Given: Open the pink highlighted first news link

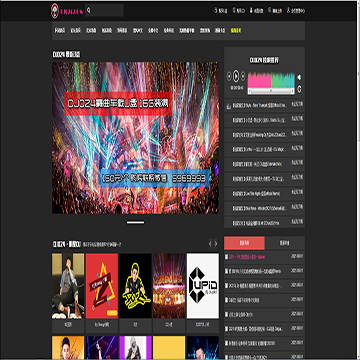Looking at the screenshot, I should 253,257.
